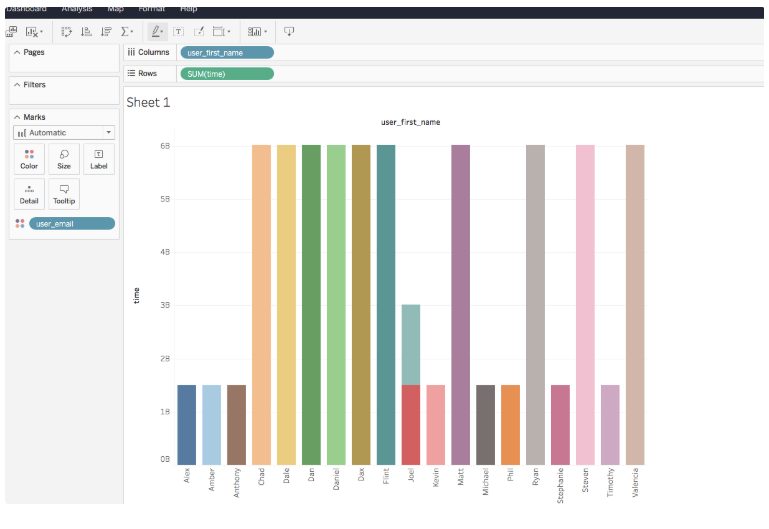The height and width of the screenshot is (529, 769).
Task: Sort bars descending using toolbar icon
Action: click(105, 32)
